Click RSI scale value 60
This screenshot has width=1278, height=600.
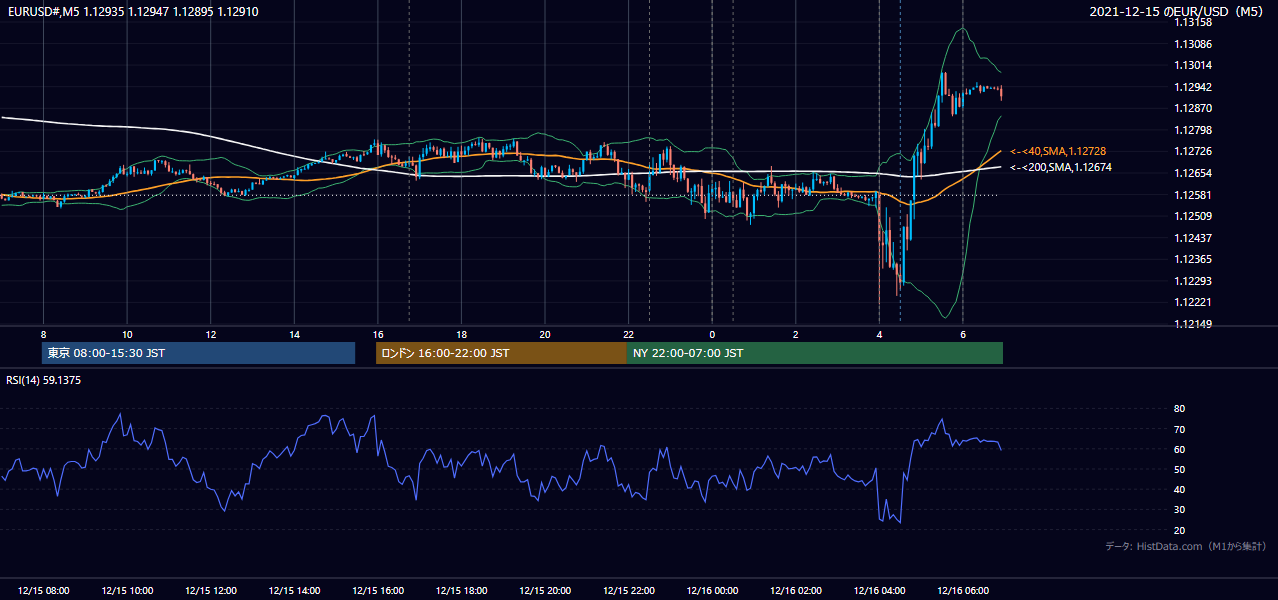pyautogui.click(x=1180, y=449)
